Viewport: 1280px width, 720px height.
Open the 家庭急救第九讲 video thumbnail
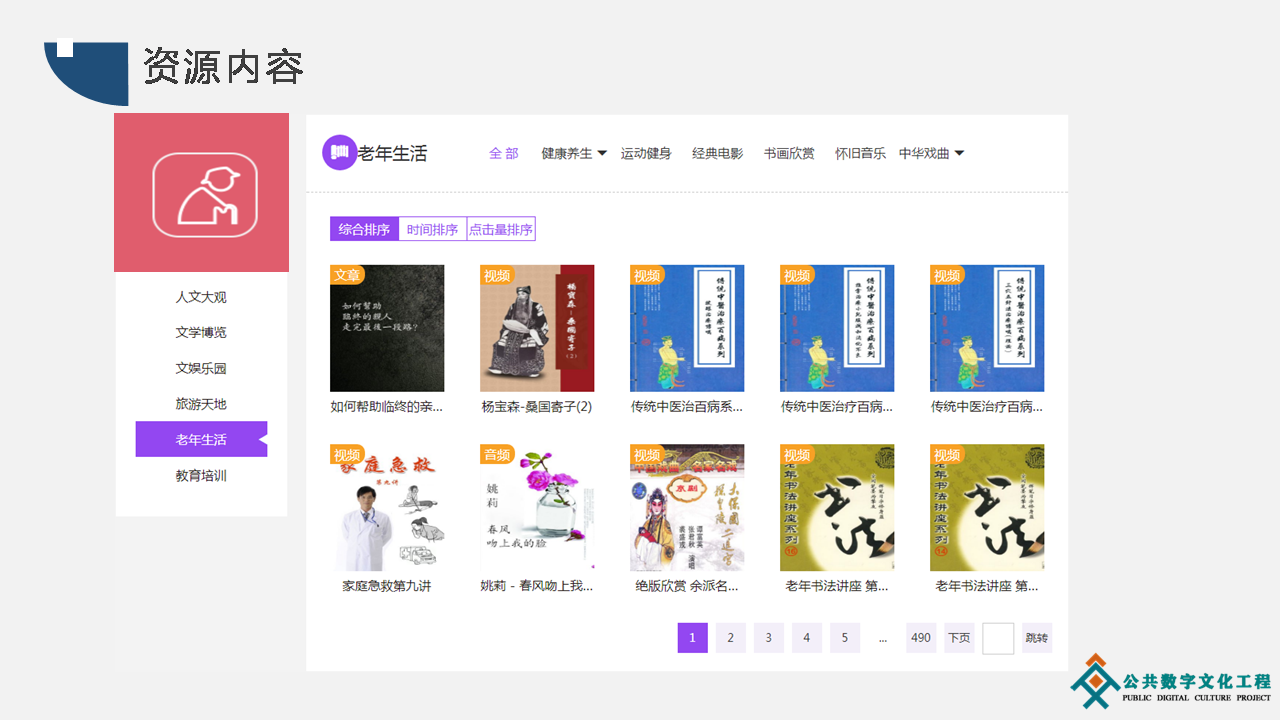coord(387,508)
